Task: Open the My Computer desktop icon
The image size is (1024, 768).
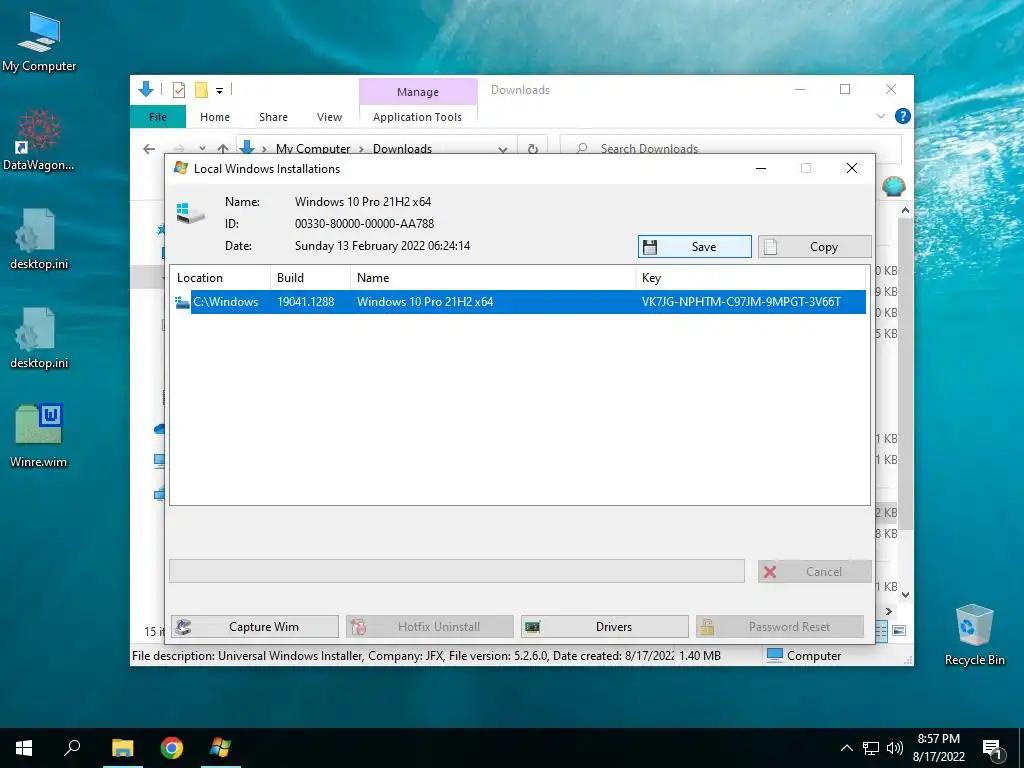Action: 39,42
